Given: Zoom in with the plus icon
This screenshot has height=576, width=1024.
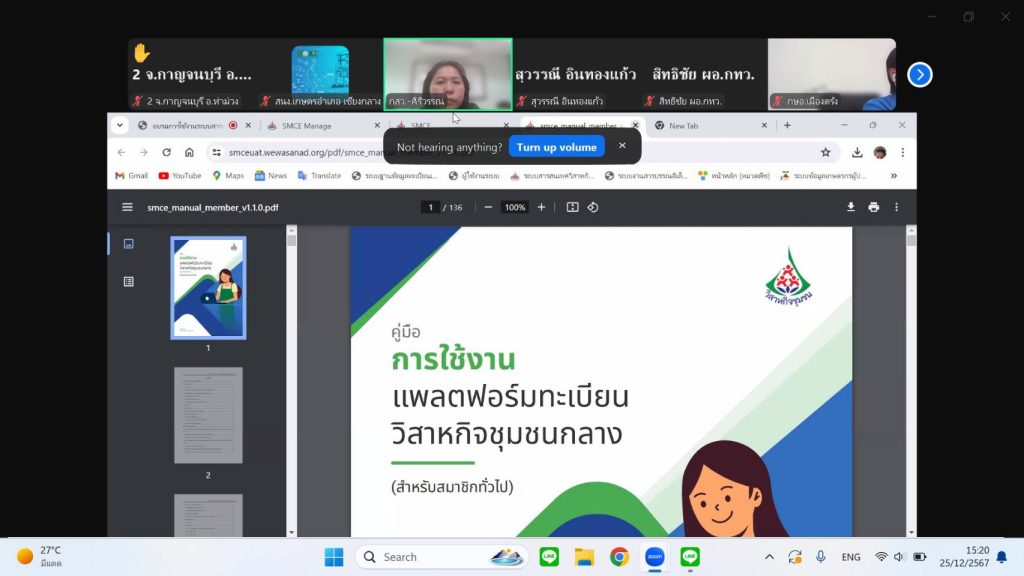Looking at the screenshot, I should 542,207.
